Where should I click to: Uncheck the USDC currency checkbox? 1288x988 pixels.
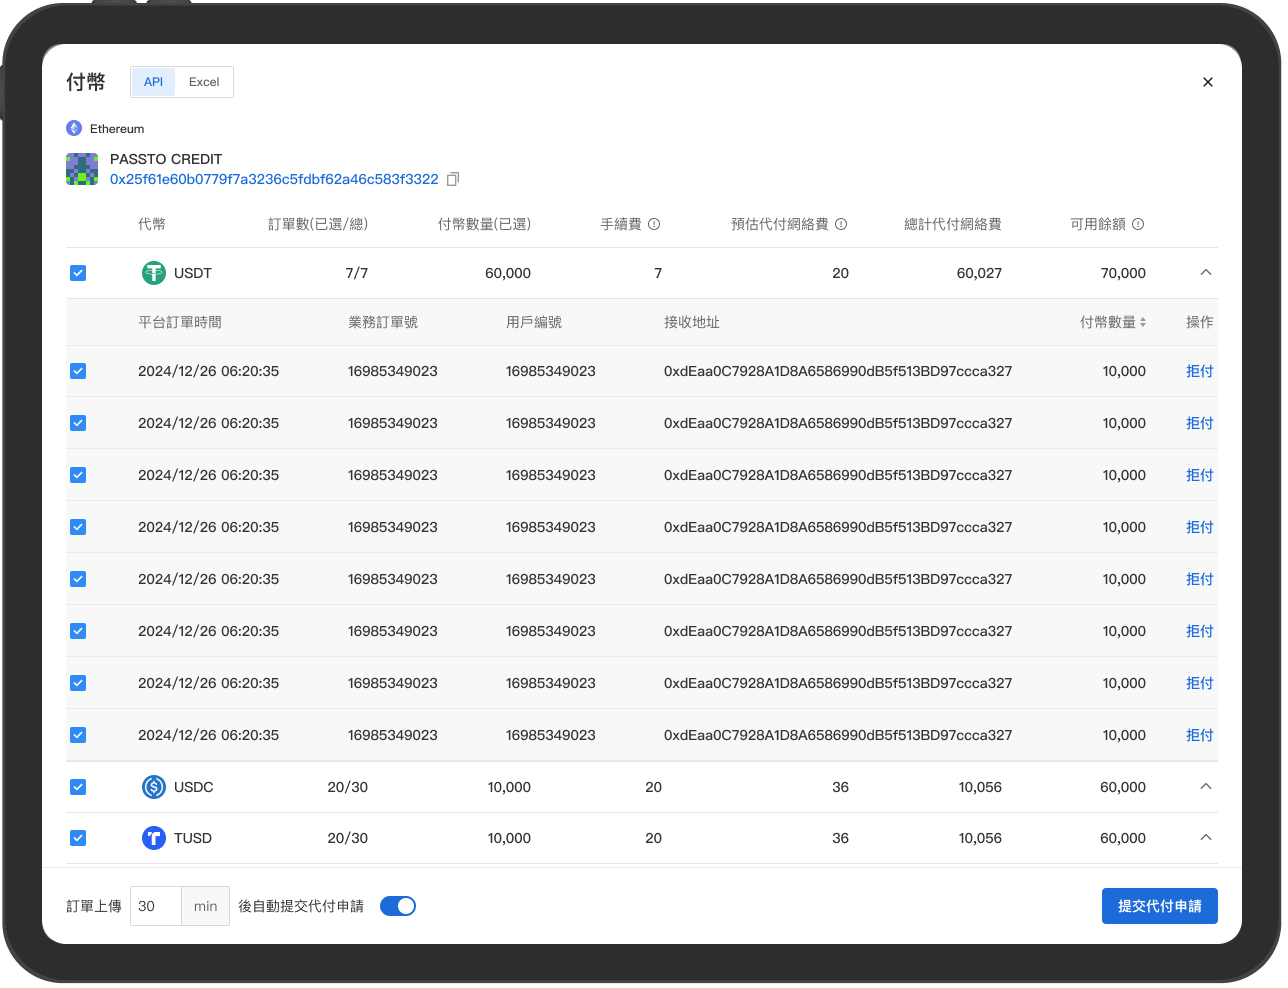click(78, 787)
